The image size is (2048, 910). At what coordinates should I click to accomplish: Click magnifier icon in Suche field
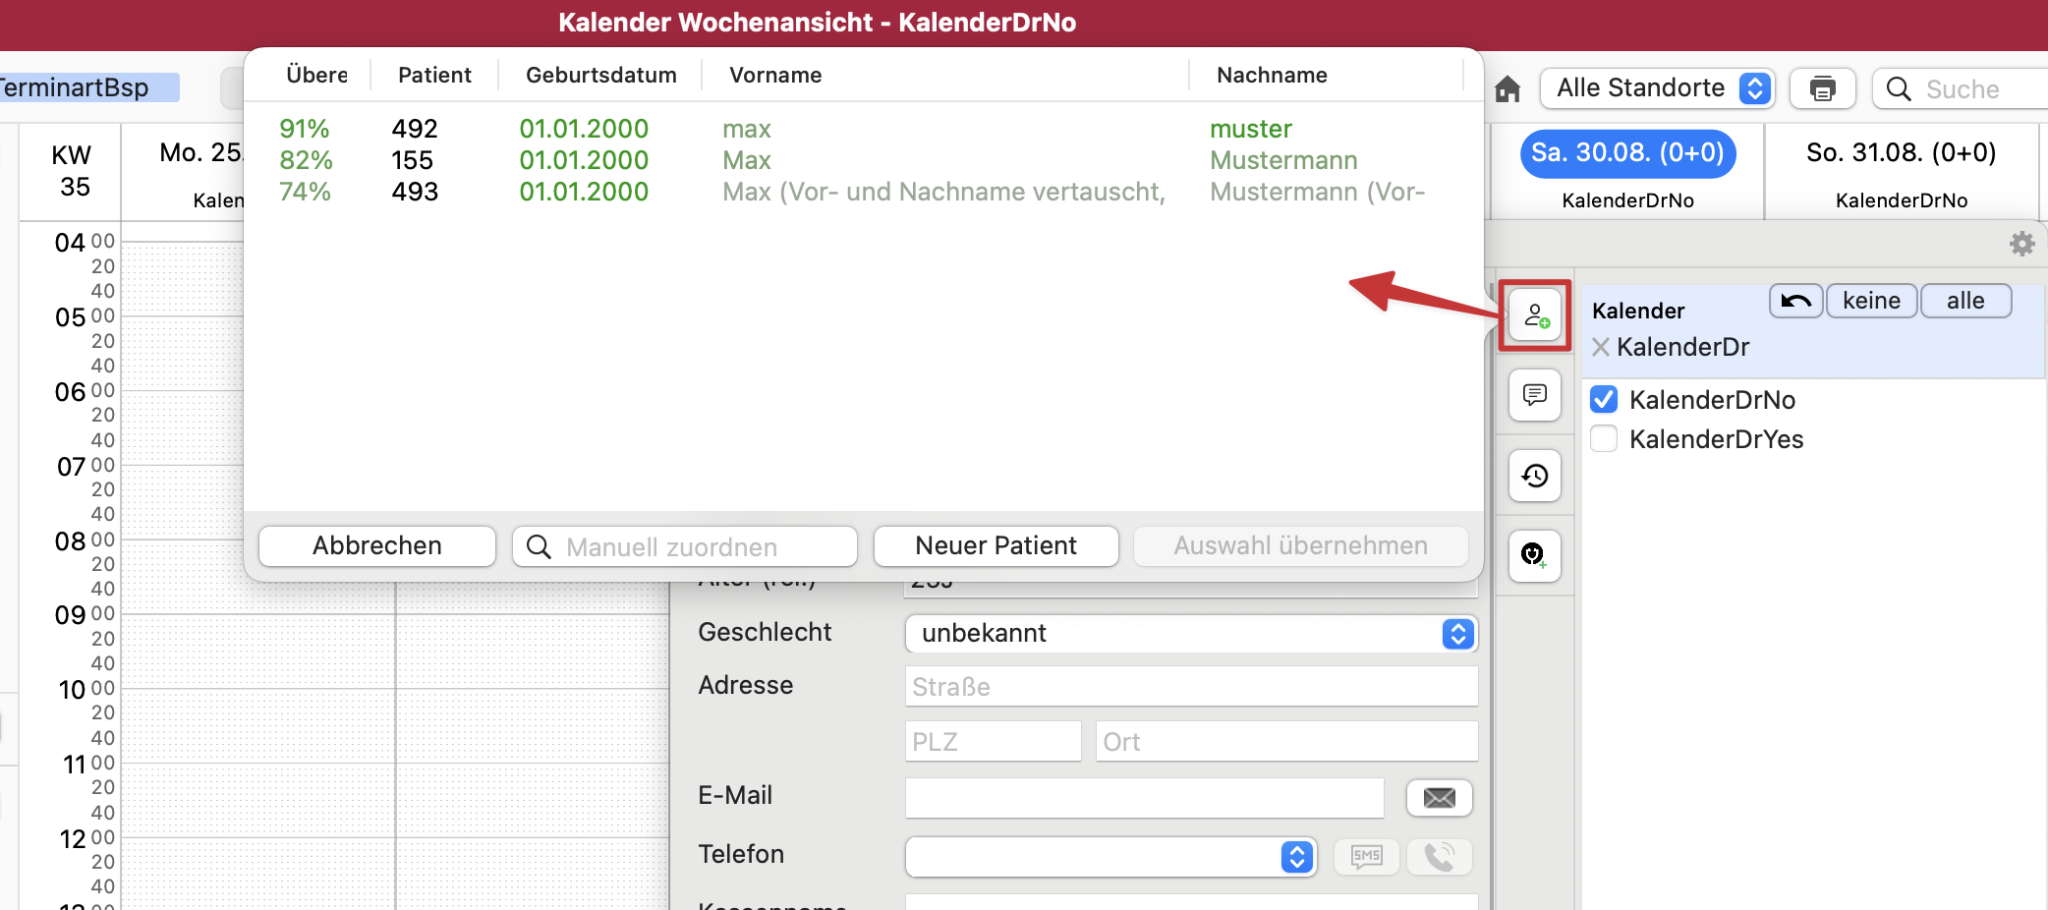click(x=1898, y=89)
